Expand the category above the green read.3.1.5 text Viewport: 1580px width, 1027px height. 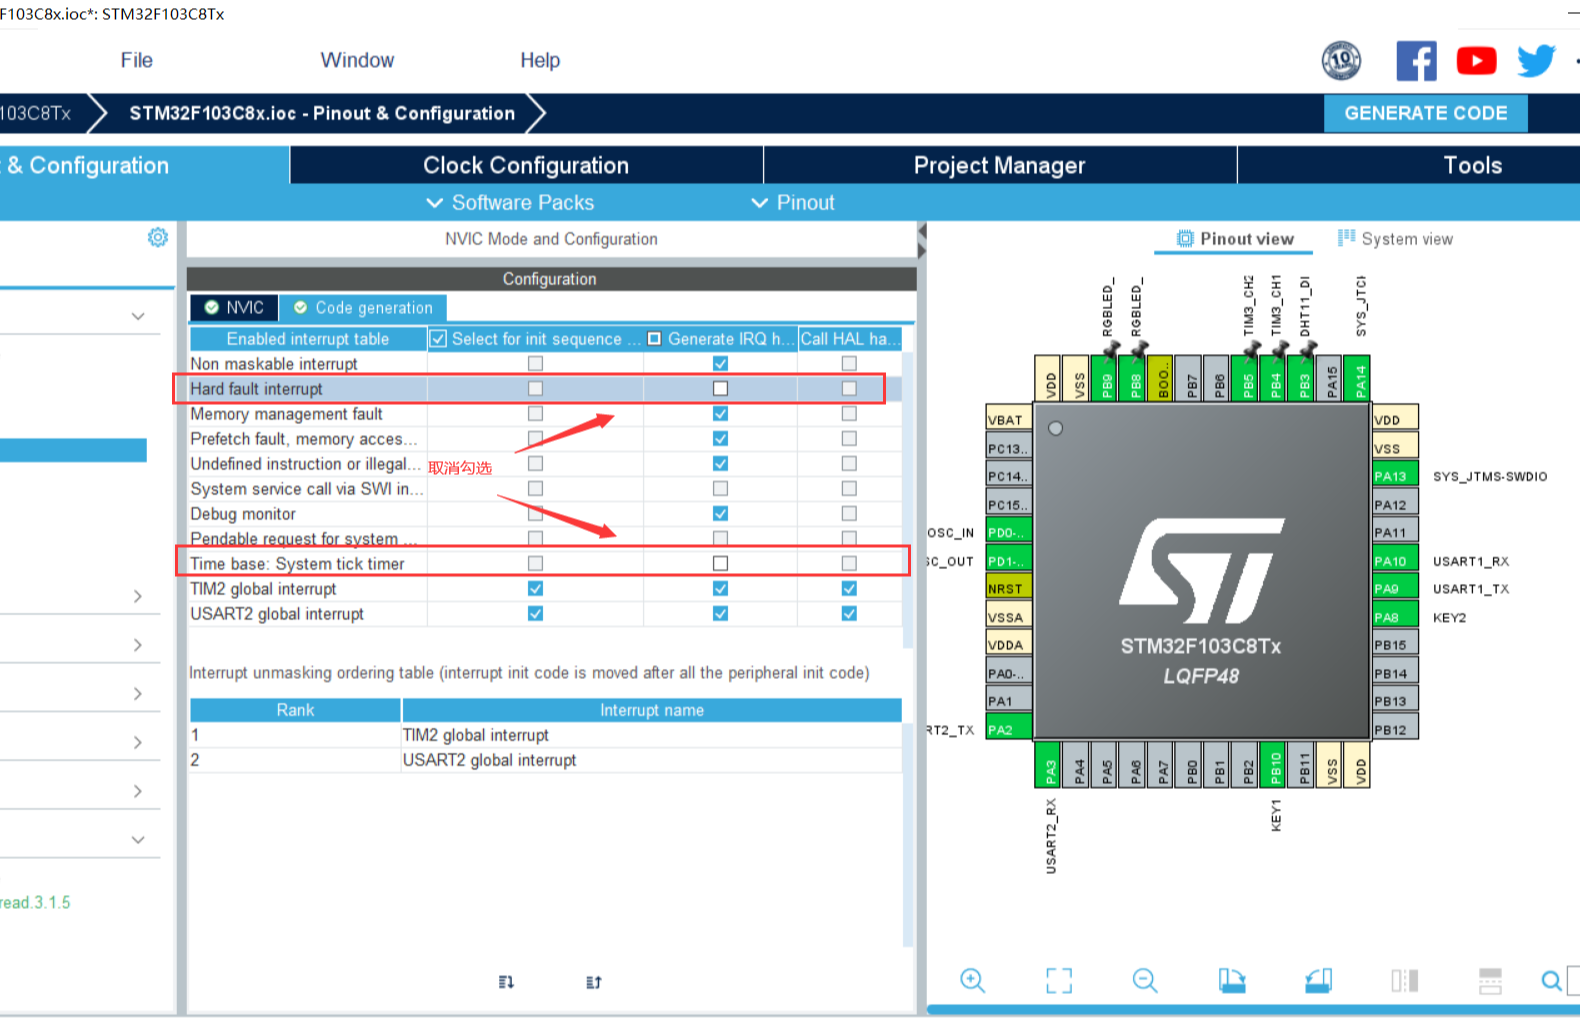(138, 840)
